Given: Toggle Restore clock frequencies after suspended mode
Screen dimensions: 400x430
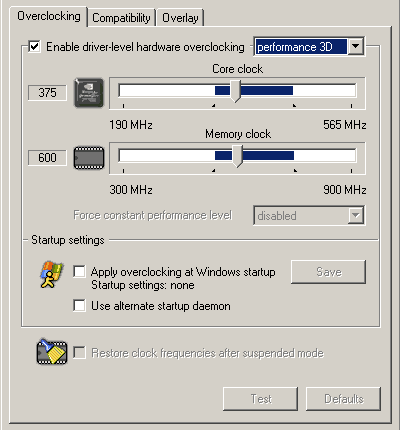Looking at the screenshot, I should coord(79,352).
